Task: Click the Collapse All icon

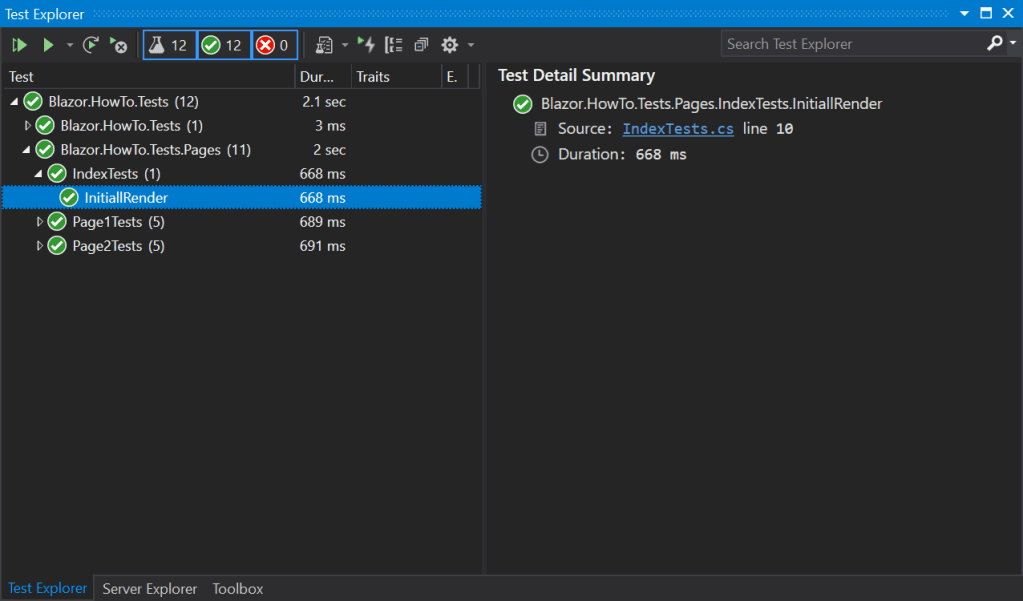Action: pyautogui.click(x=421, y=45)
